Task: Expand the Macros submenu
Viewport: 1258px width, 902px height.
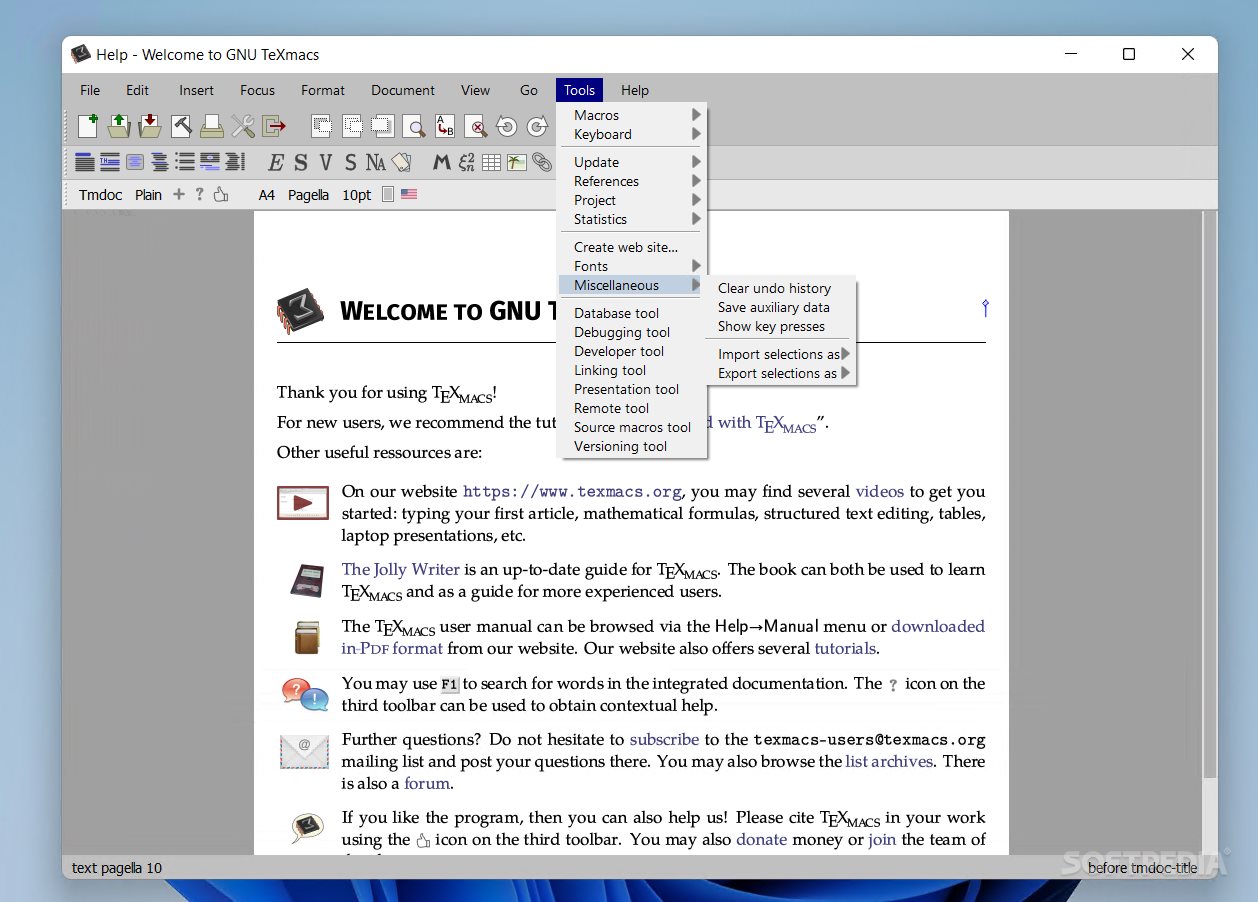Action: tap(632, 115)
